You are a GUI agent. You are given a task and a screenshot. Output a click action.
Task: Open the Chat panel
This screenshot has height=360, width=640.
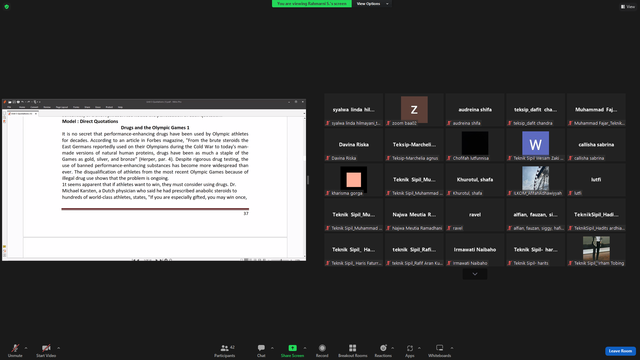(x=261, y=350)
